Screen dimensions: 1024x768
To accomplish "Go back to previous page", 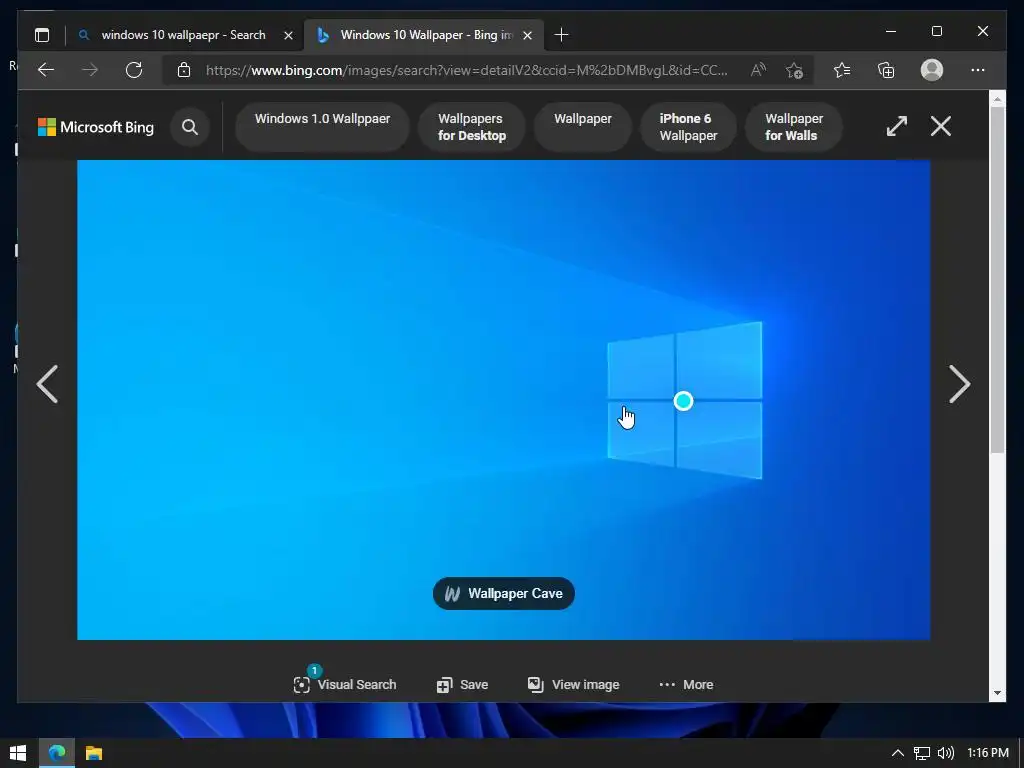I will pyautogui.click(x=46, y=70).
